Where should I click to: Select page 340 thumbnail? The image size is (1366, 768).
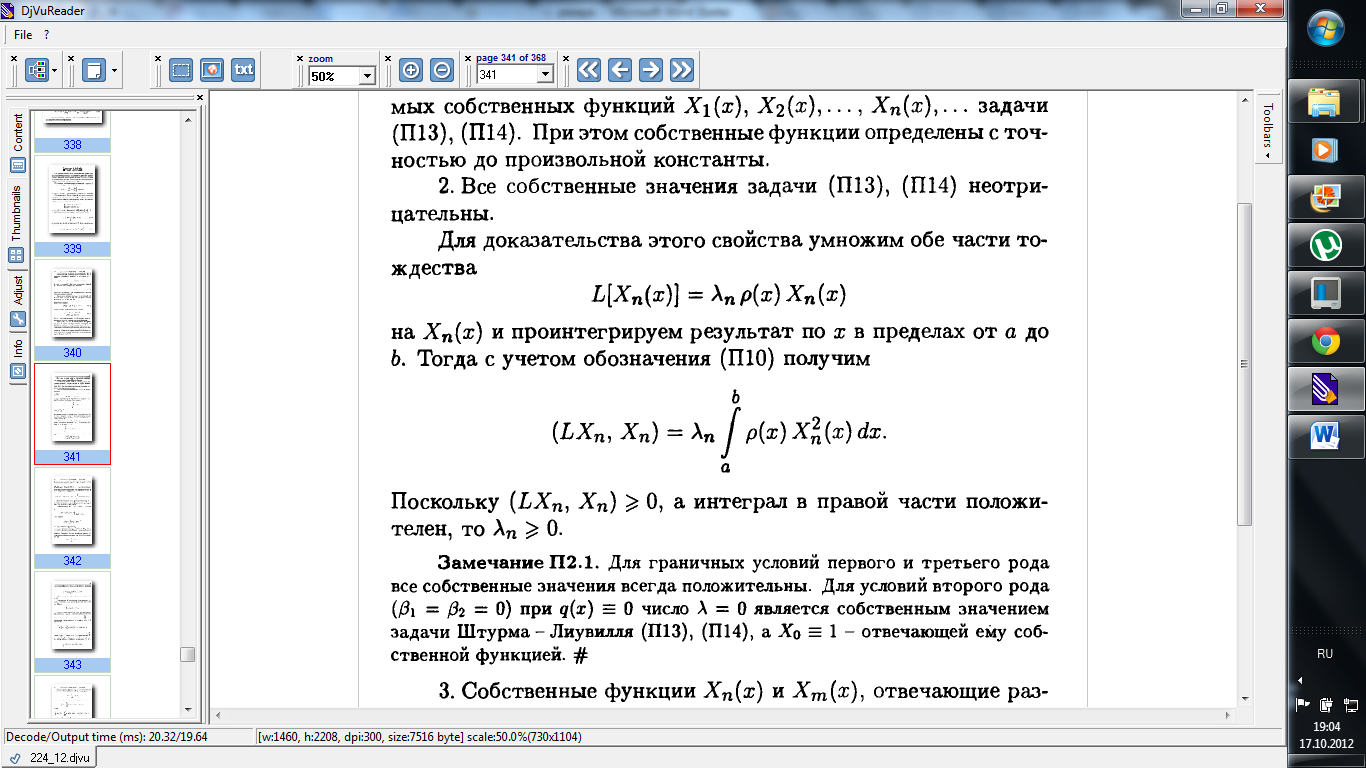[72, 310]
